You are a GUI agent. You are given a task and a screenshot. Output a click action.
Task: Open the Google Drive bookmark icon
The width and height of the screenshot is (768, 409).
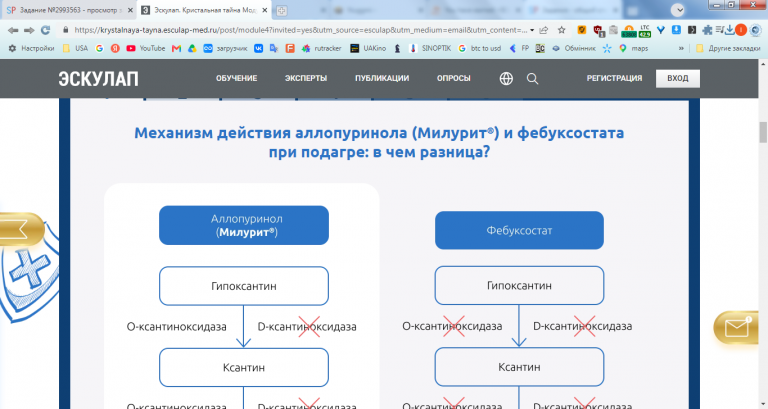click(192, 48)
